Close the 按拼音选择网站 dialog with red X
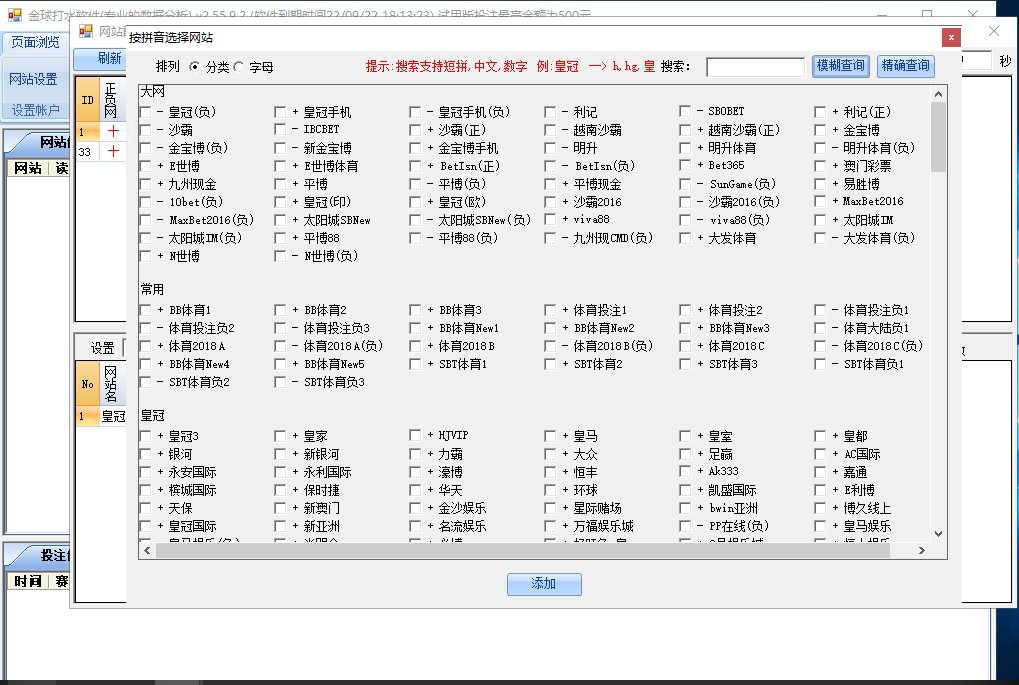Image resolution: width=1019 pixels, height=685 pixels. point(951,37)
